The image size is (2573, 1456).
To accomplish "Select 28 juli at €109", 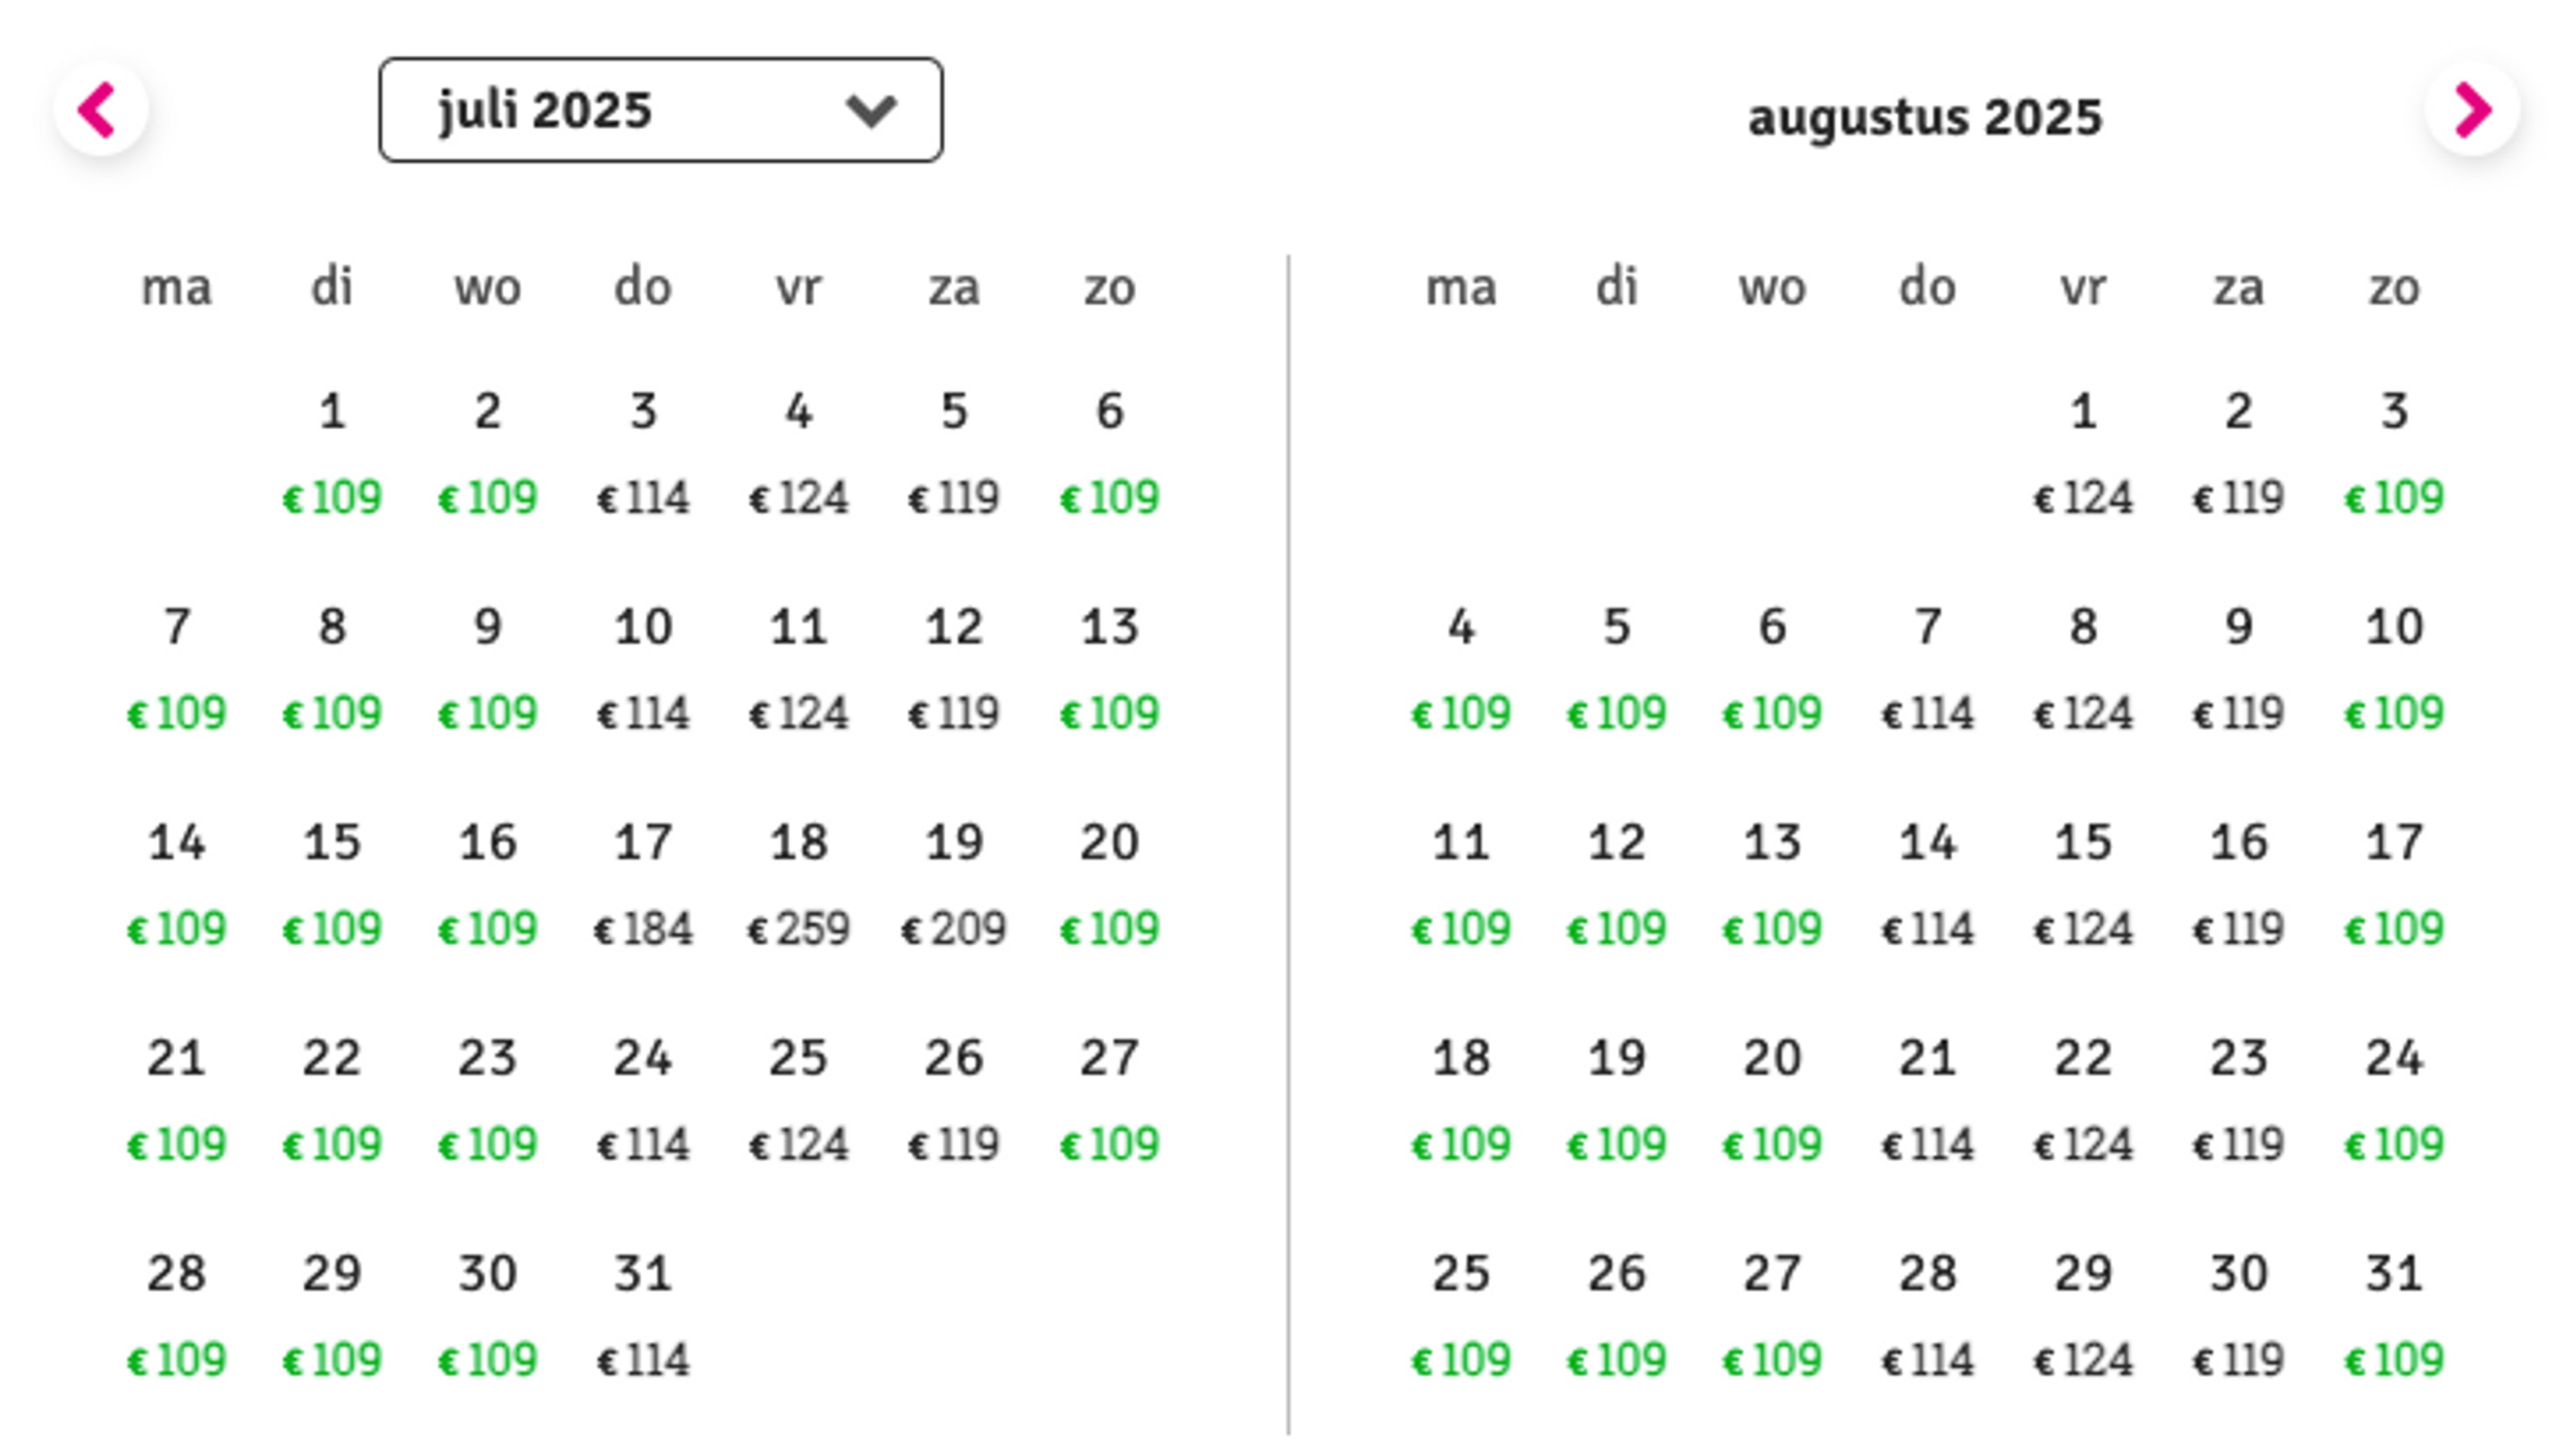I will pyautogui.click(x=177, y=1315).
